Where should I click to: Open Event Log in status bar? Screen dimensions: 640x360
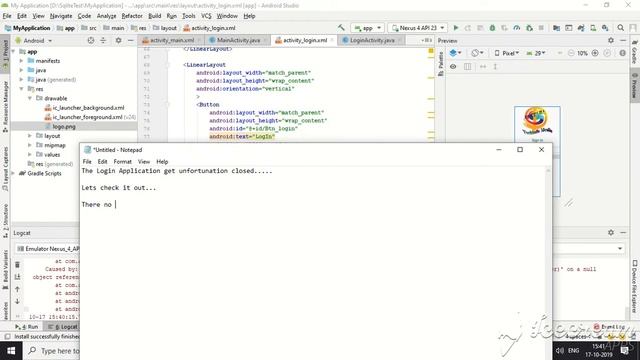609,327
